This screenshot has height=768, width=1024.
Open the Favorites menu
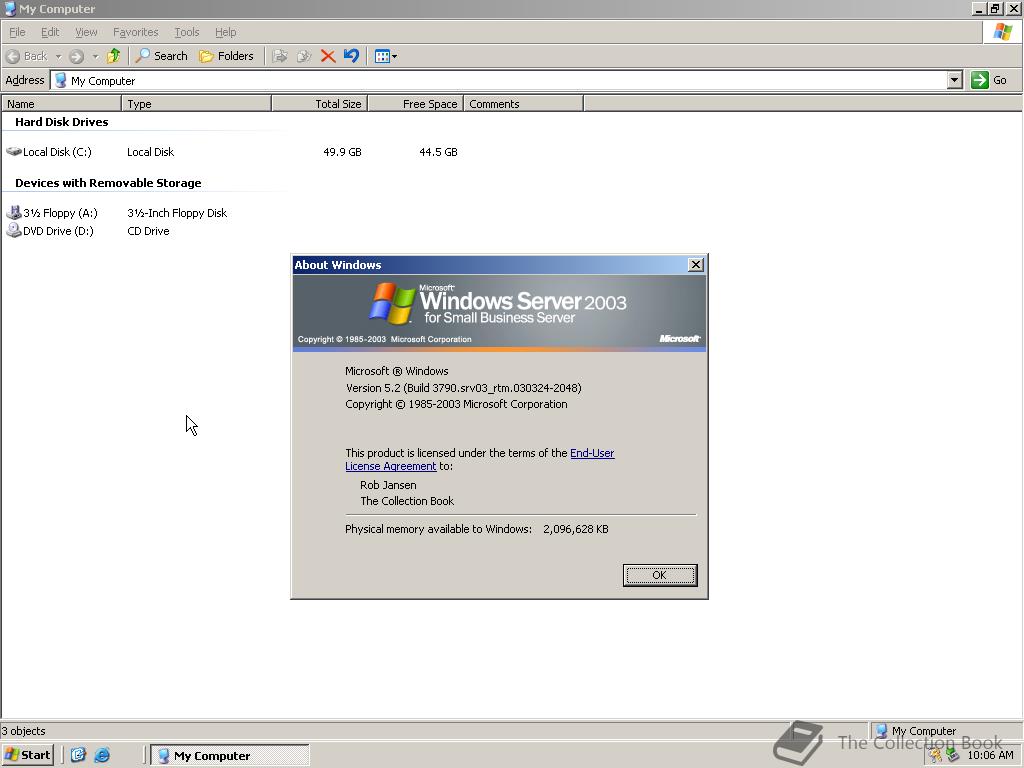pyautogui.click(x=135, y=32)
